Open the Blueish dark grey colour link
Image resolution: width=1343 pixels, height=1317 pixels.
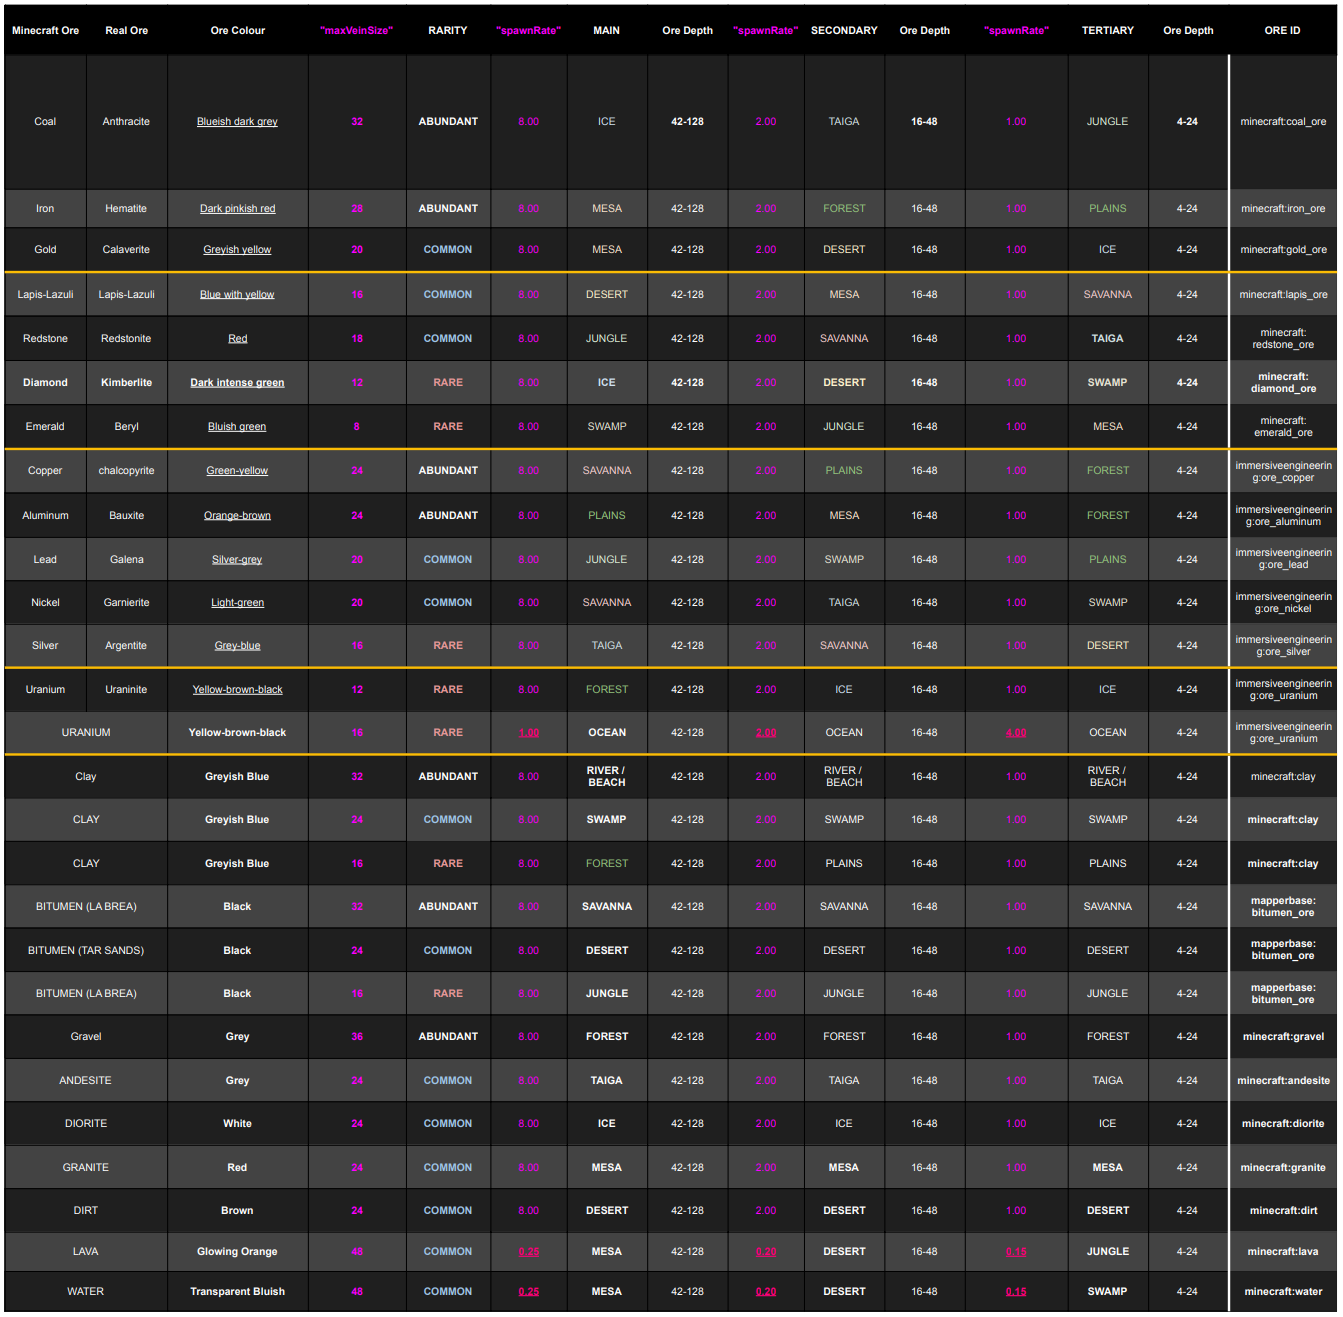237,122
